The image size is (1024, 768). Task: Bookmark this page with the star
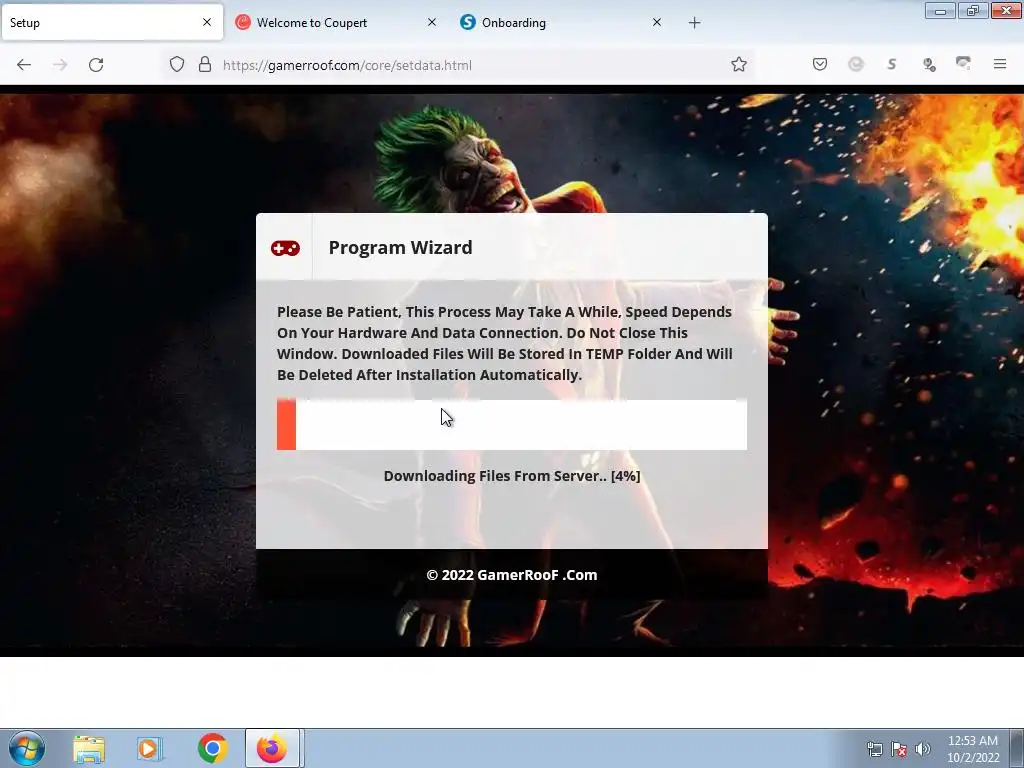739,65
